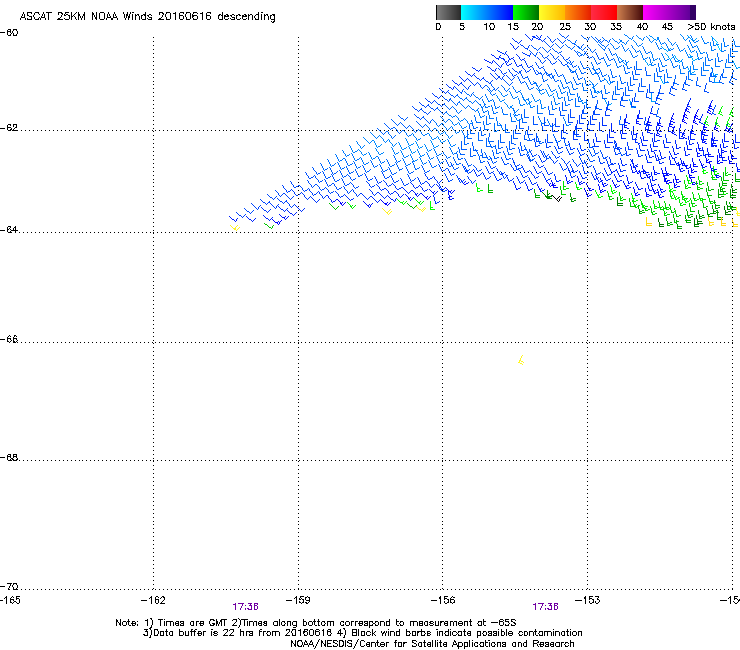
Task: Click the longitude label '-165'
Action: point(10,600)
